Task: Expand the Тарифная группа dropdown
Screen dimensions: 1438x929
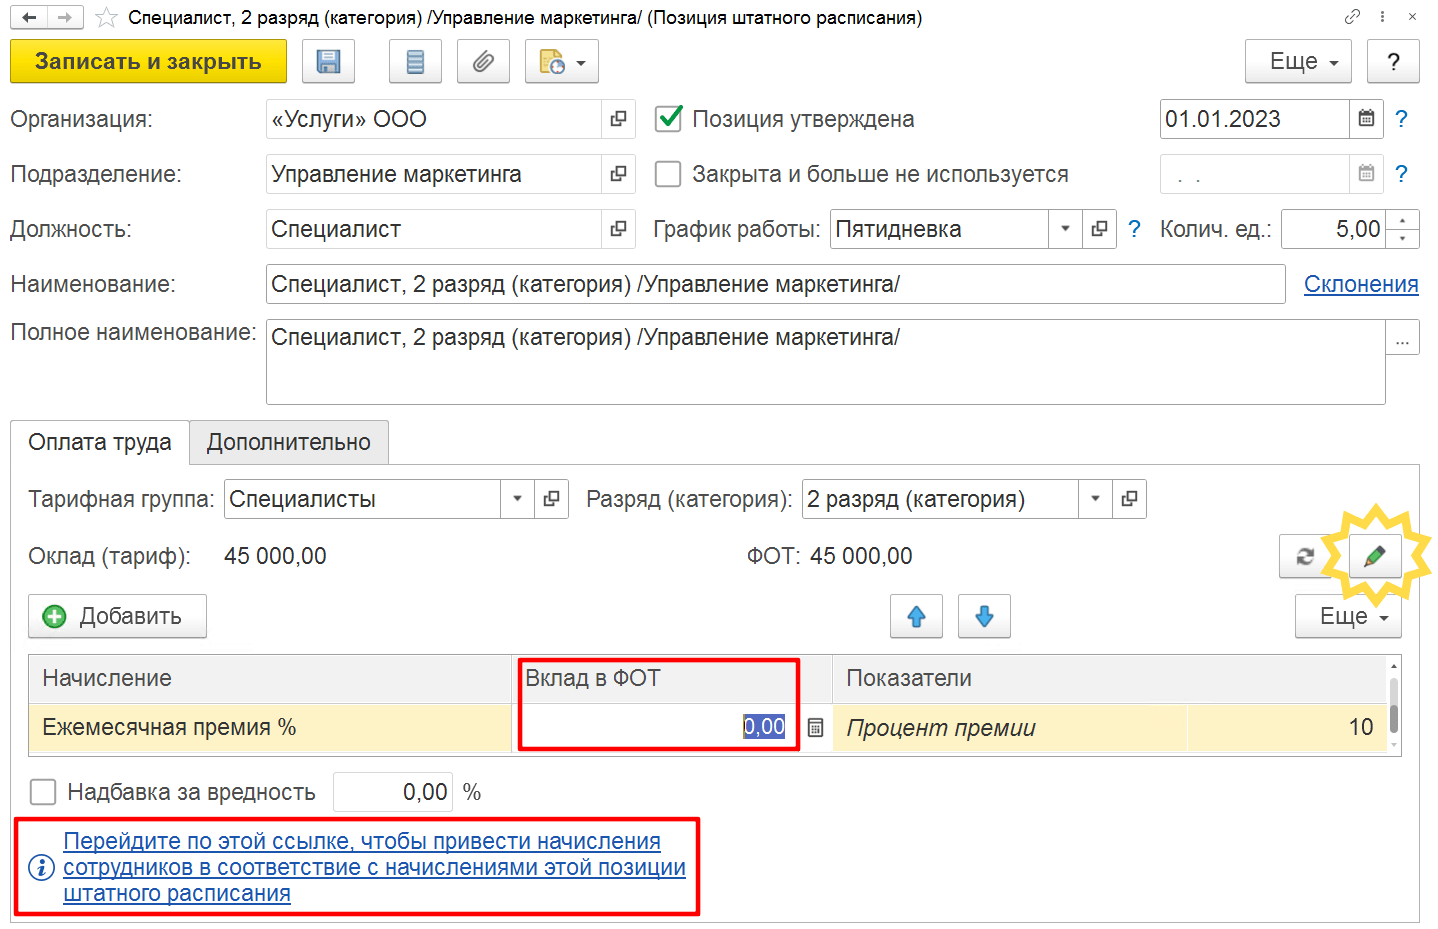Action: [x=517, y=499]
